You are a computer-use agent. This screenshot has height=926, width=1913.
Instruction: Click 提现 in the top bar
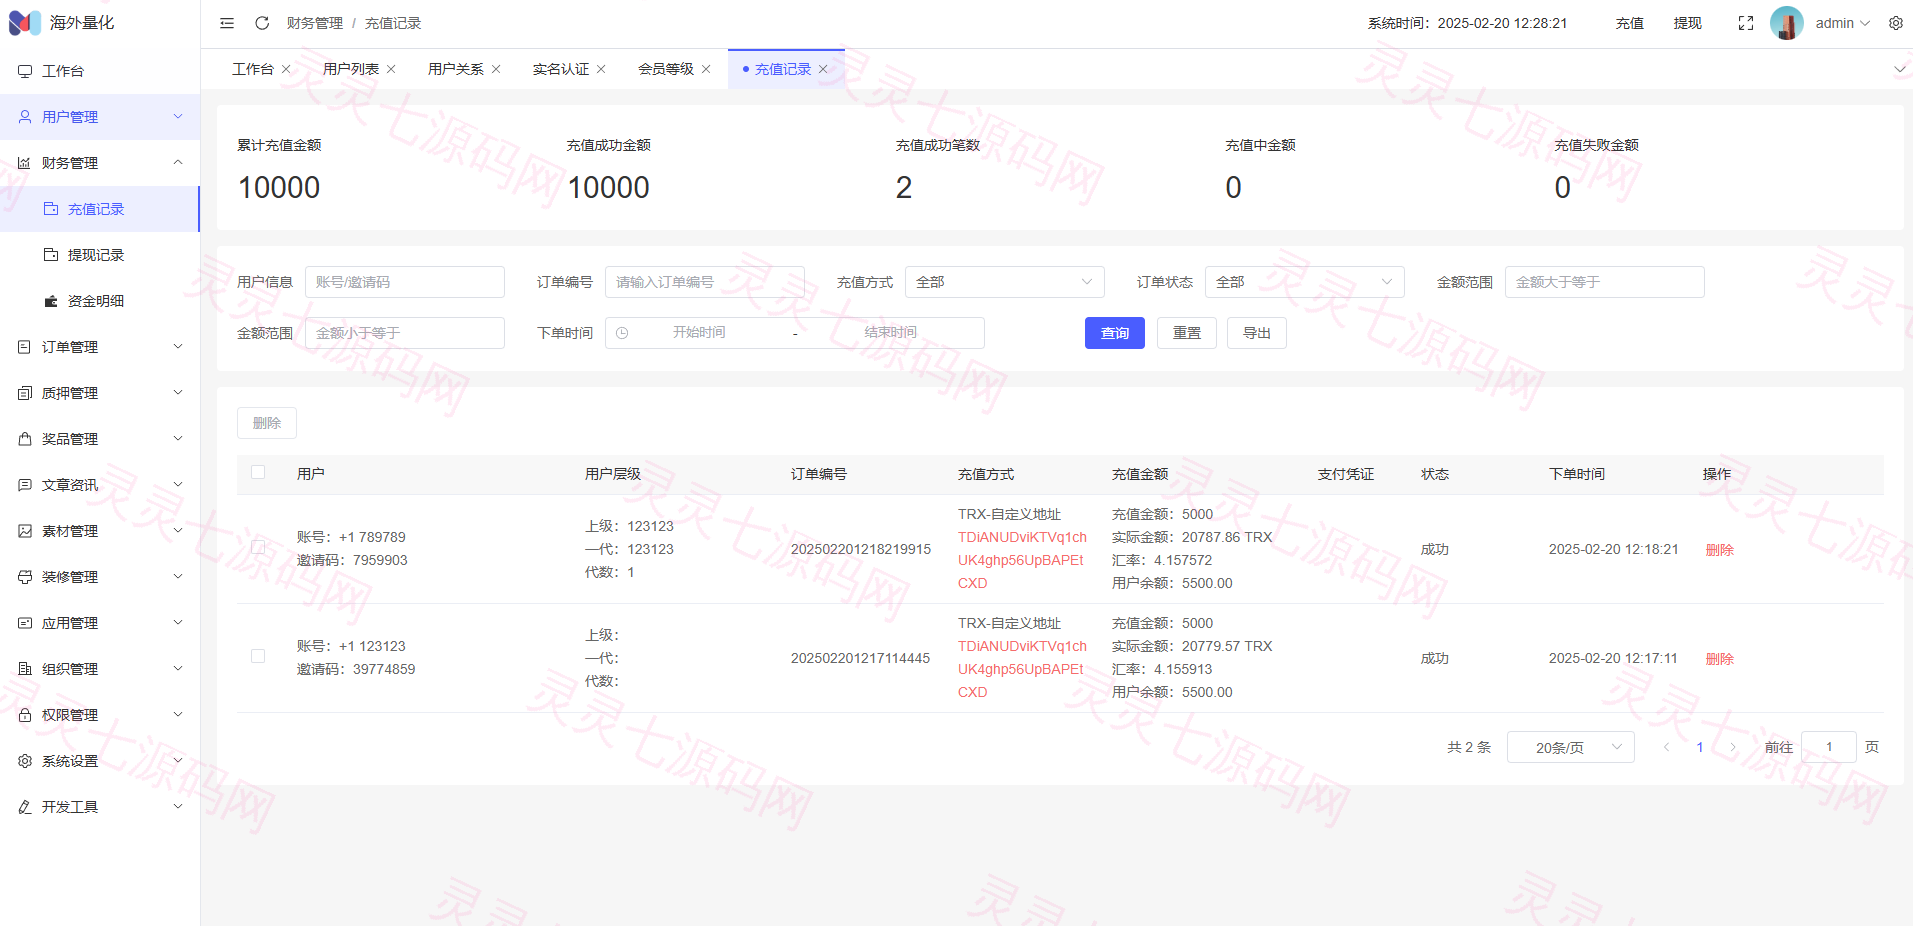(1687, 23)
